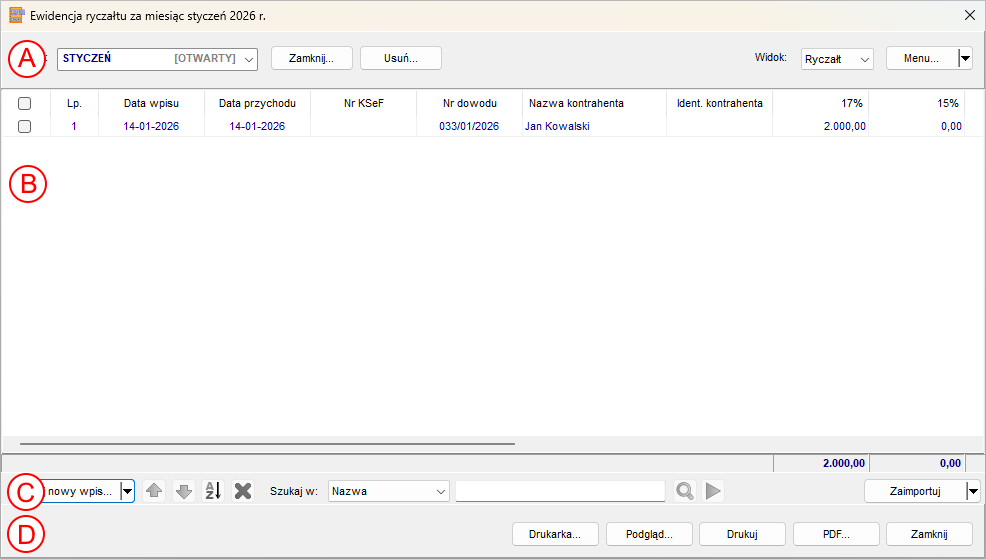Sort by Data wpisu column header
The image size is (986, 559).
tap(151, 103)
